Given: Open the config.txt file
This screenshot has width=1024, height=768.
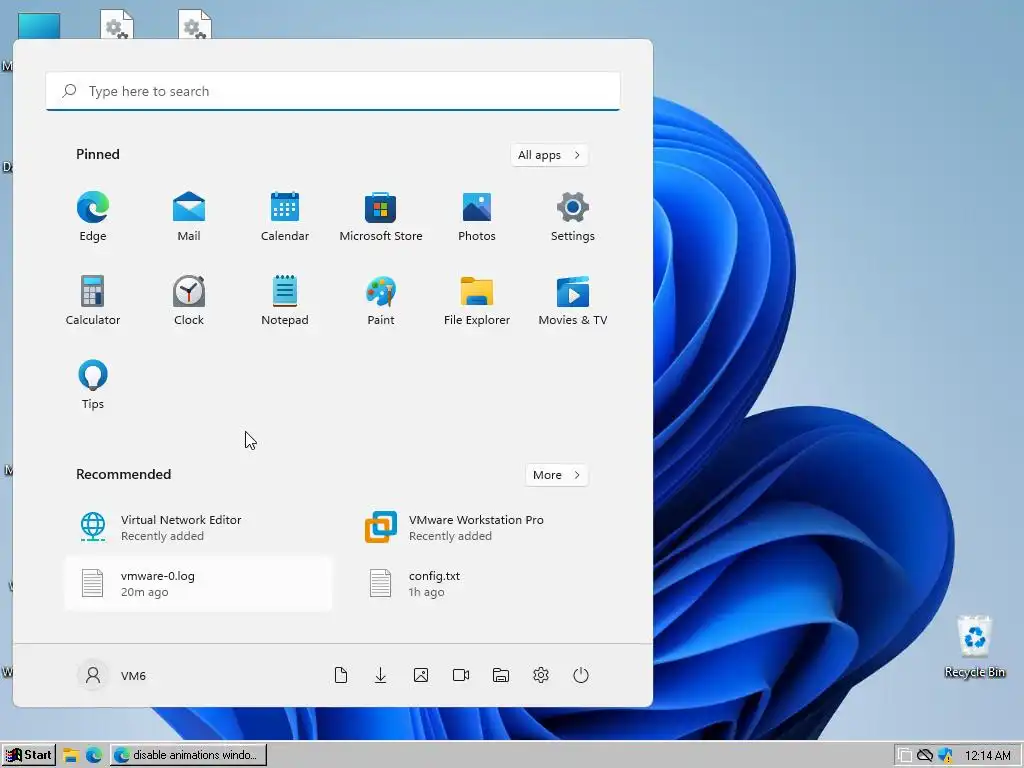Looking at the screenshot, I should [x=486, y=583].
